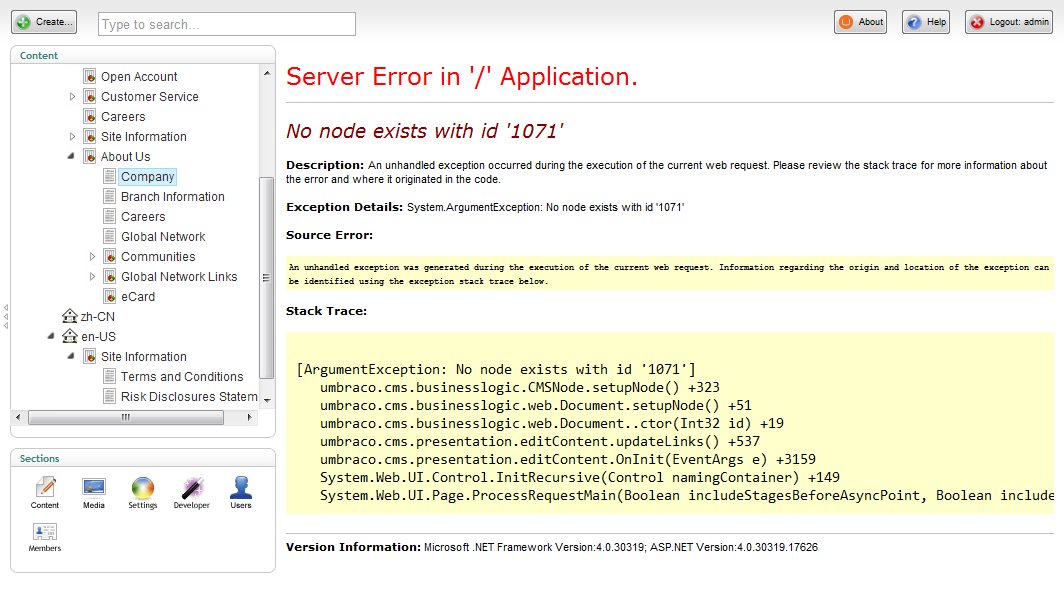Click the tree's horizontal scrollbar thumb
1064x591 pixels.
click(x=126, y=417)
